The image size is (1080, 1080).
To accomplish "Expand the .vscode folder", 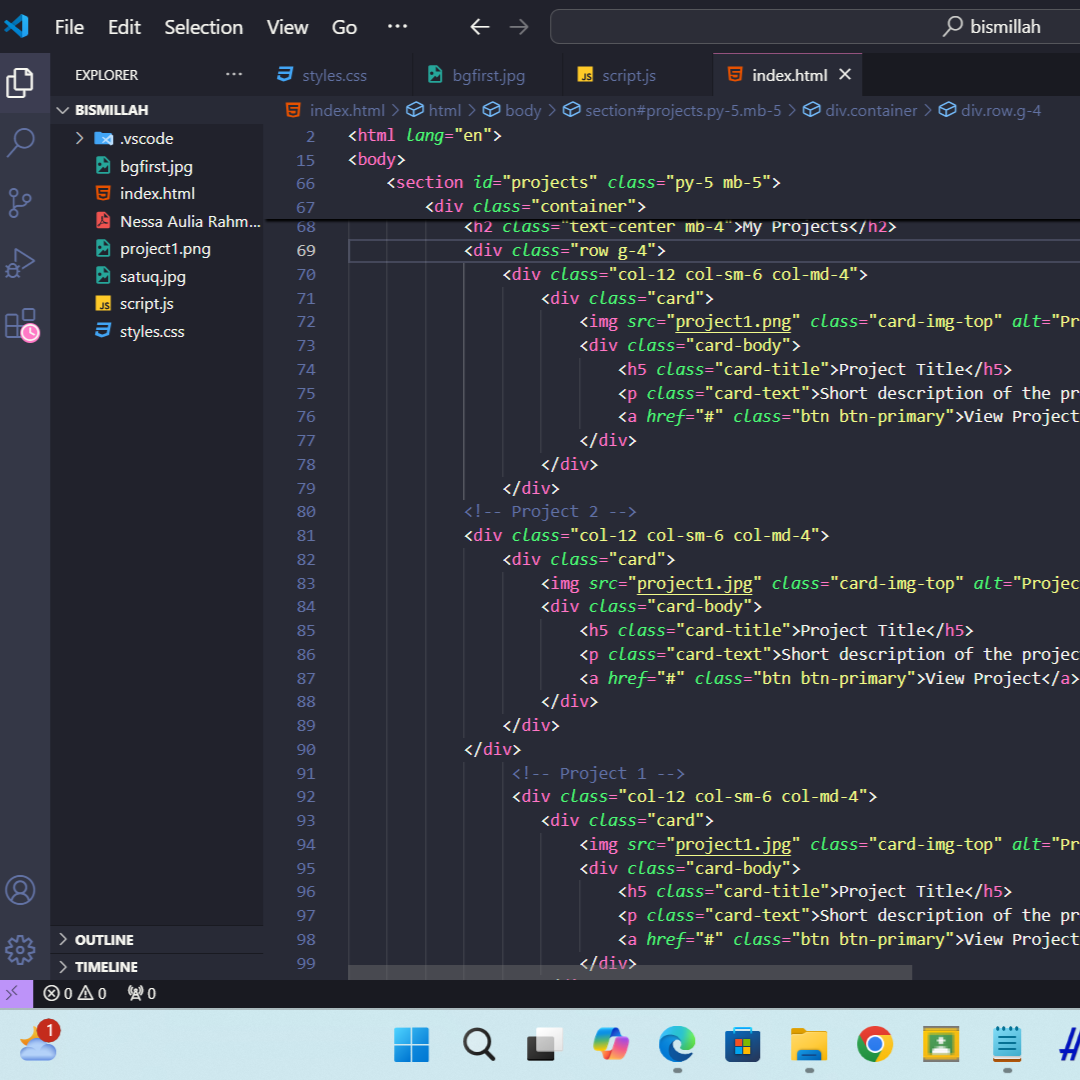I will (146, 138).
